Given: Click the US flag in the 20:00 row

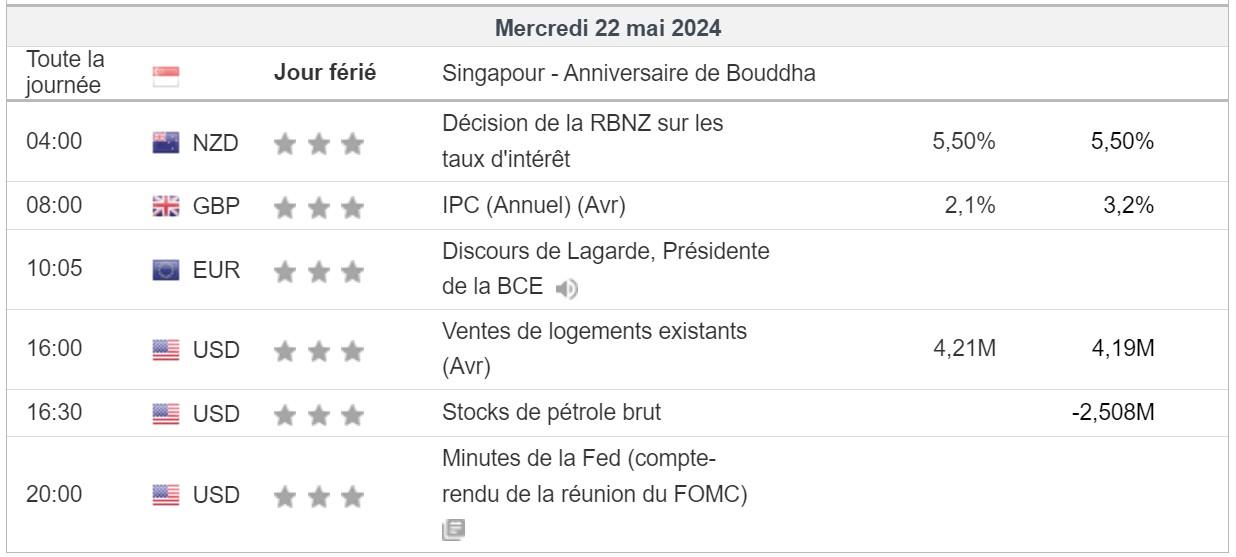Looking at the screenshot, I should click(x=166, y=495).
